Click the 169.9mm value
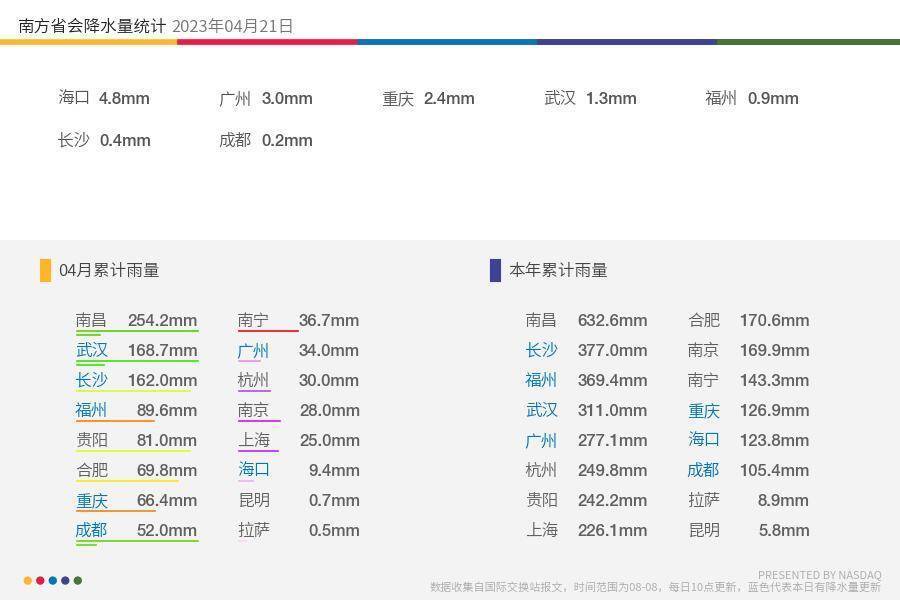Image resolution: width=900 pixels, height=600 pixels. pyautogui.click(x=775, y=350)
